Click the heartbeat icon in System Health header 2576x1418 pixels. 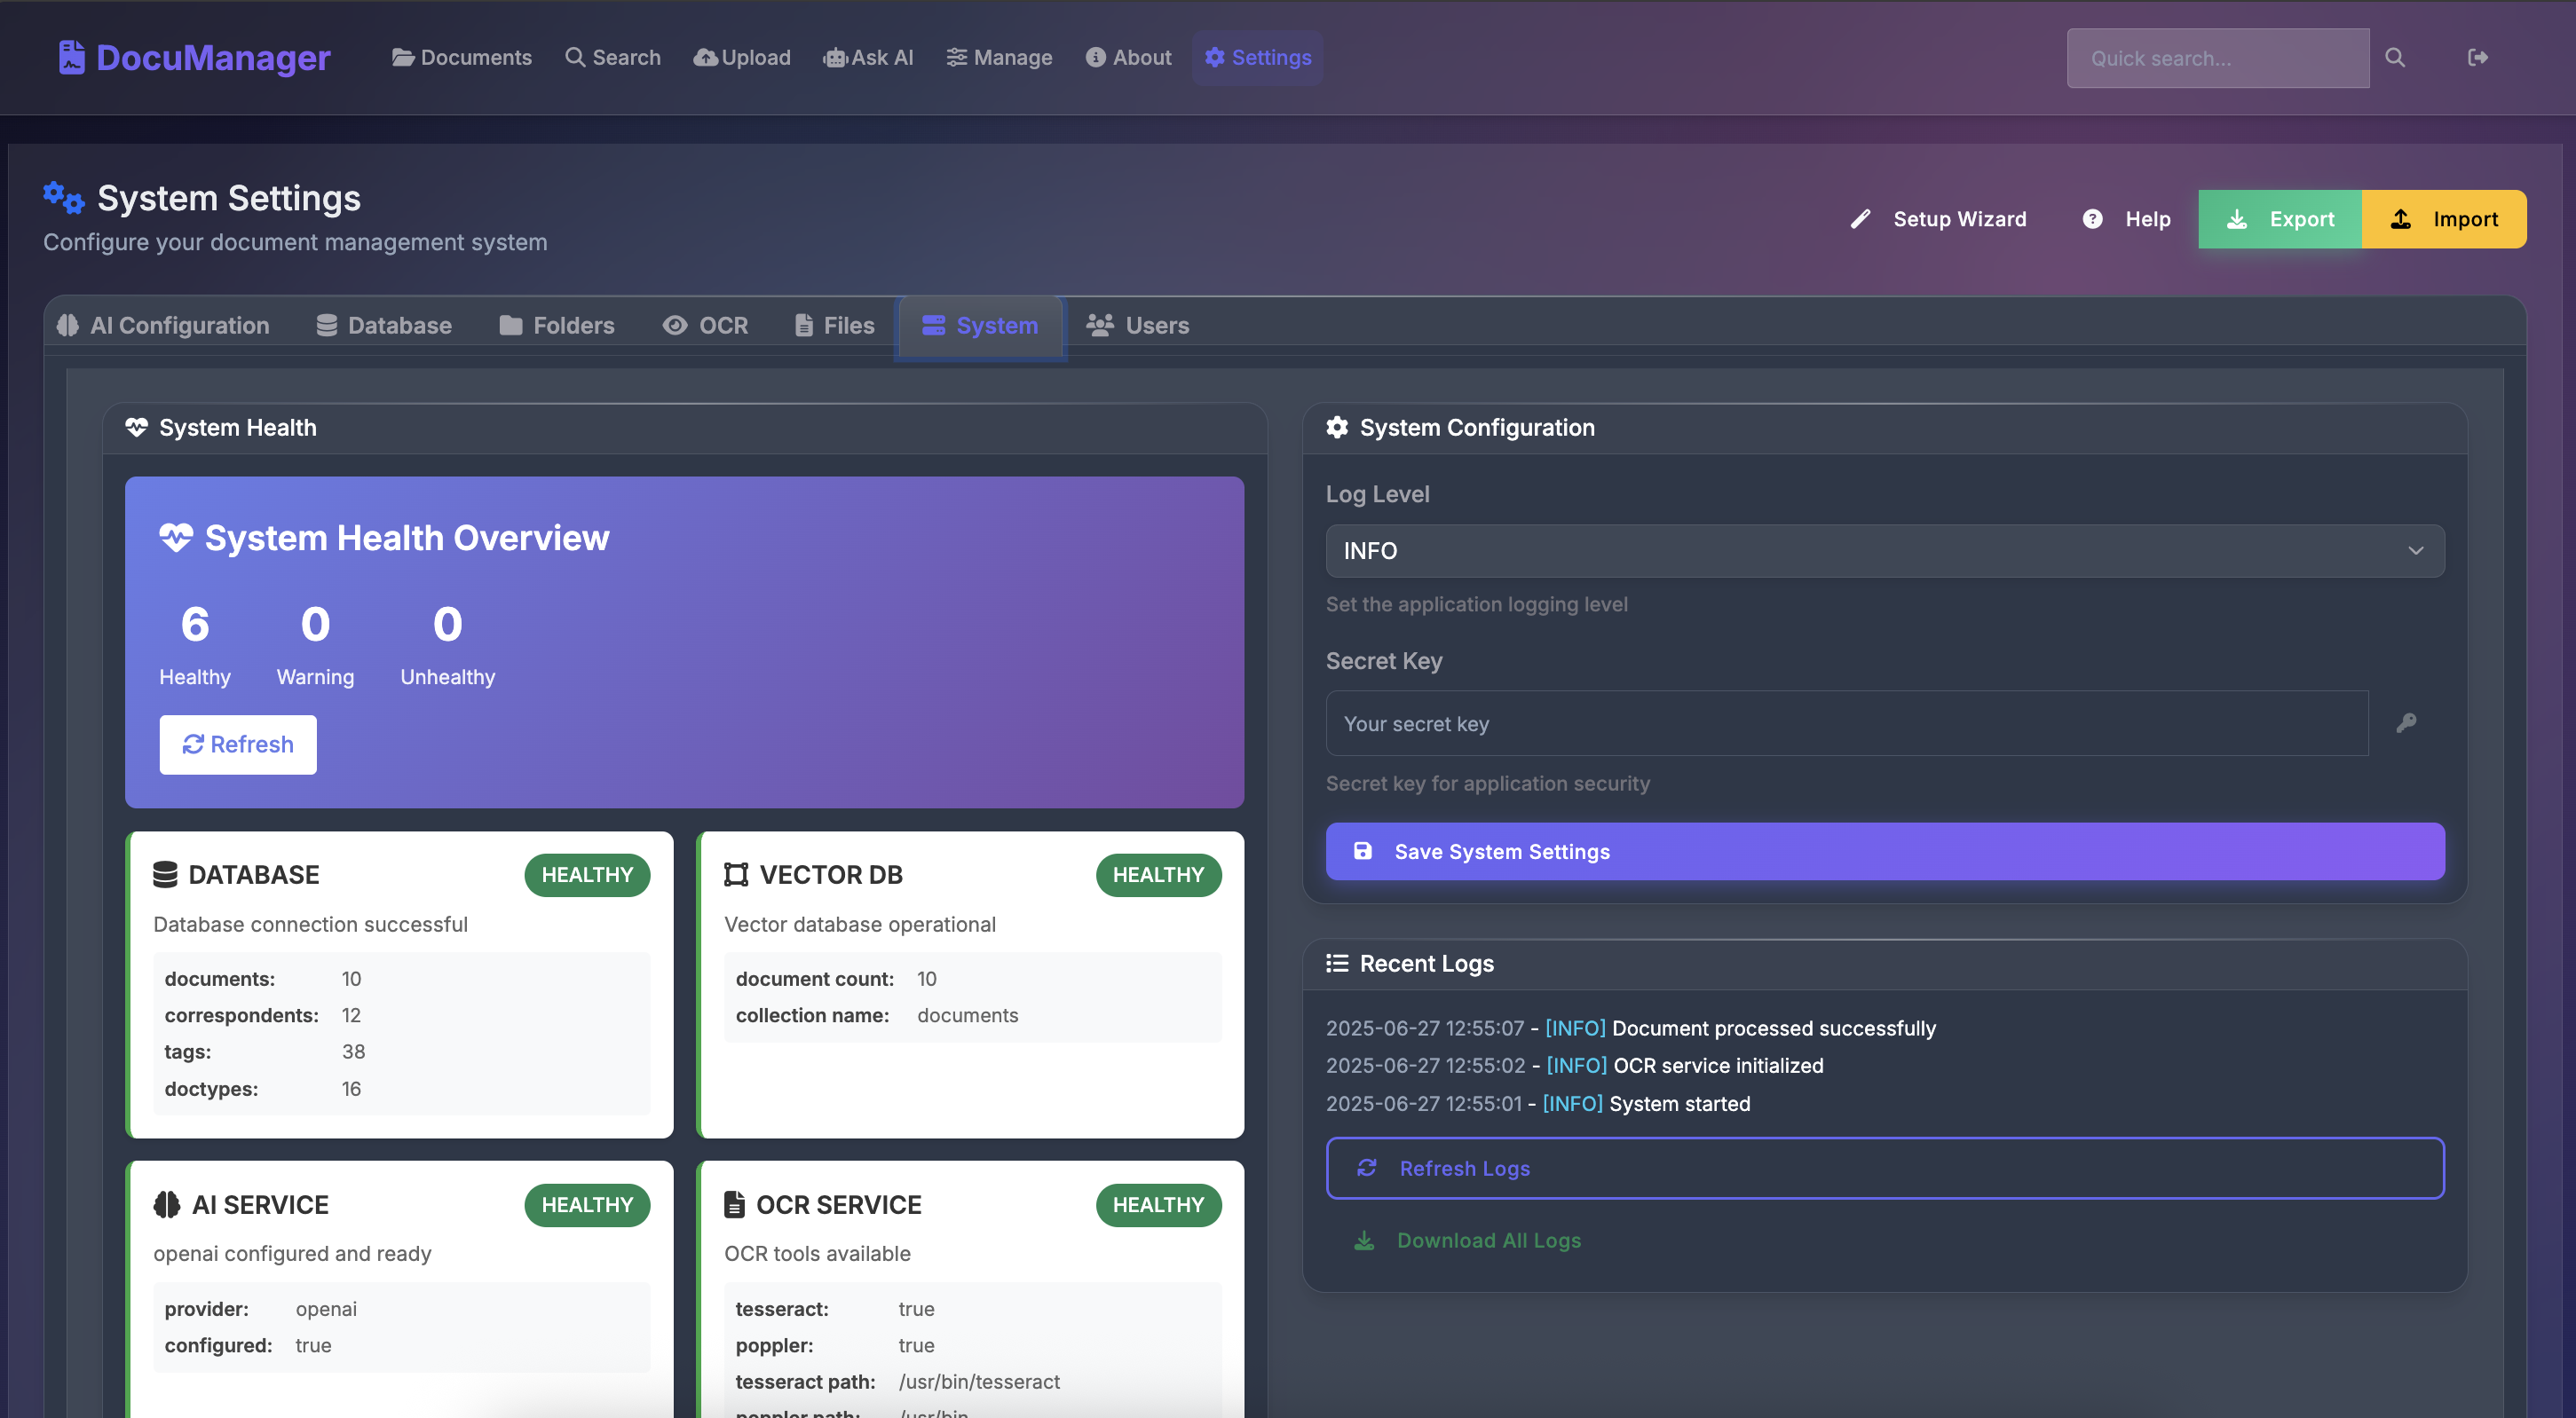[136, 428]
